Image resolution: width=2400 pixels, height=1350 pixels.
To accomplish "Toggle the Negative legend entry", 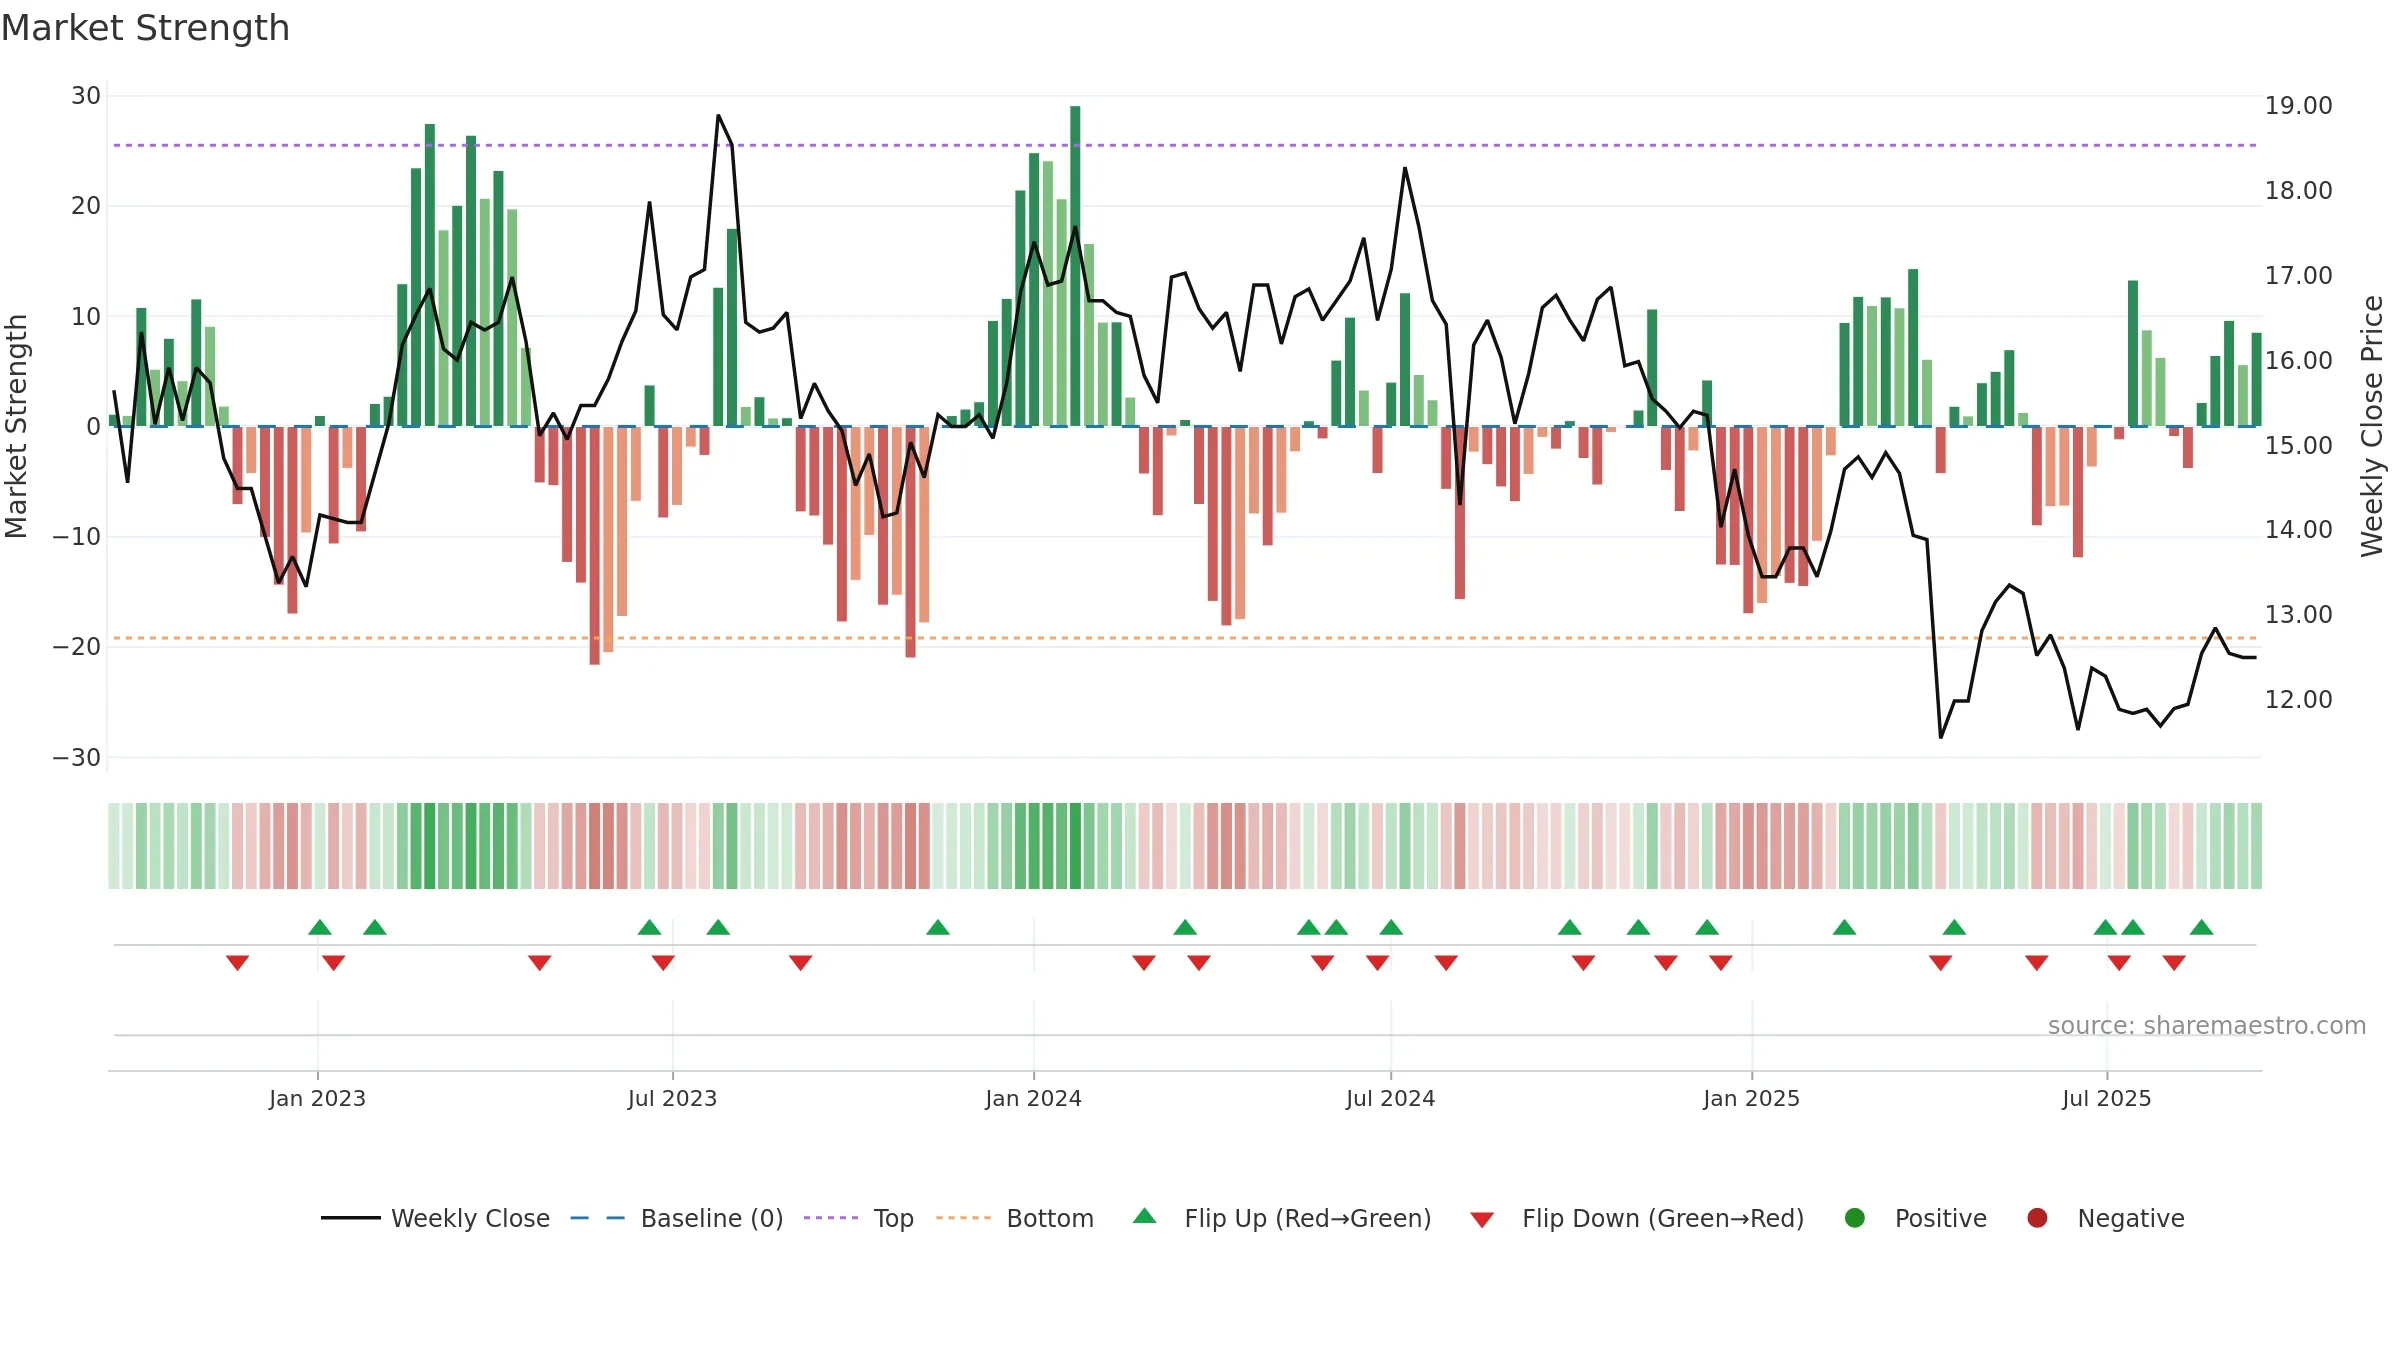I will 2105,1218.
